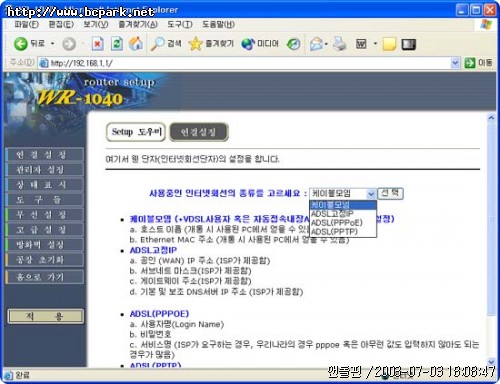Click the vertical scrollbar thumb

click(x=491, y=219)
